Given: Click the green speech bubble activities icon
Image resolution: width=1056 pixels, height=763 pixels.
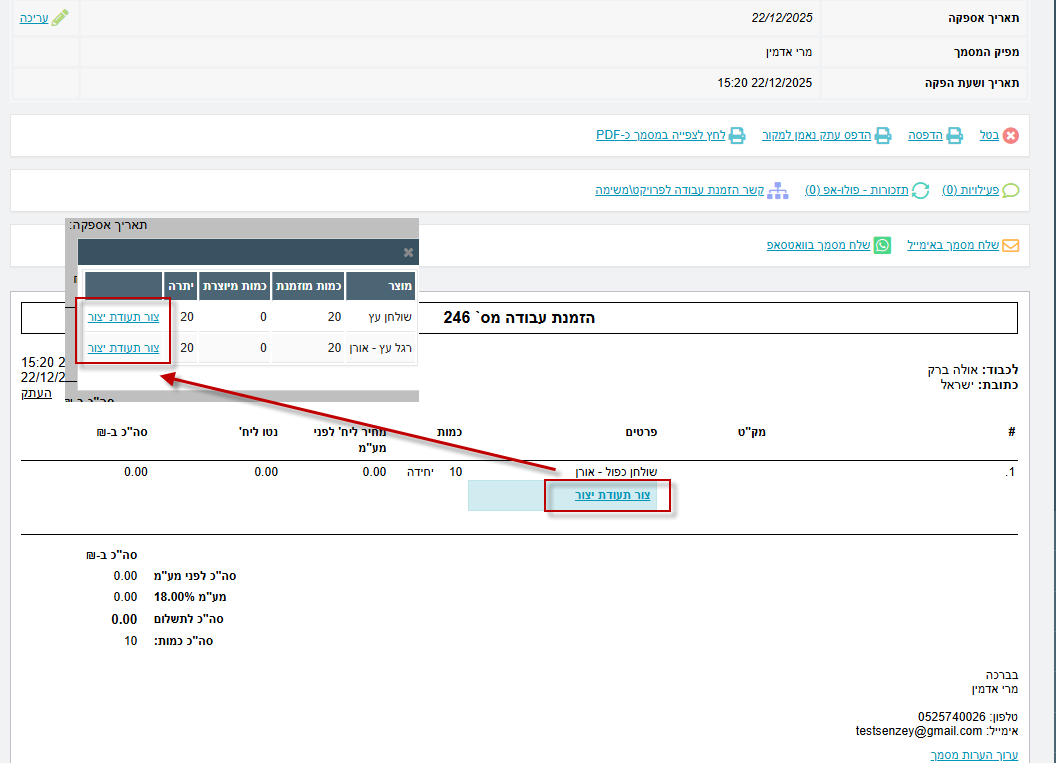Looking at the screenshot, I should tap(1010, 190).
